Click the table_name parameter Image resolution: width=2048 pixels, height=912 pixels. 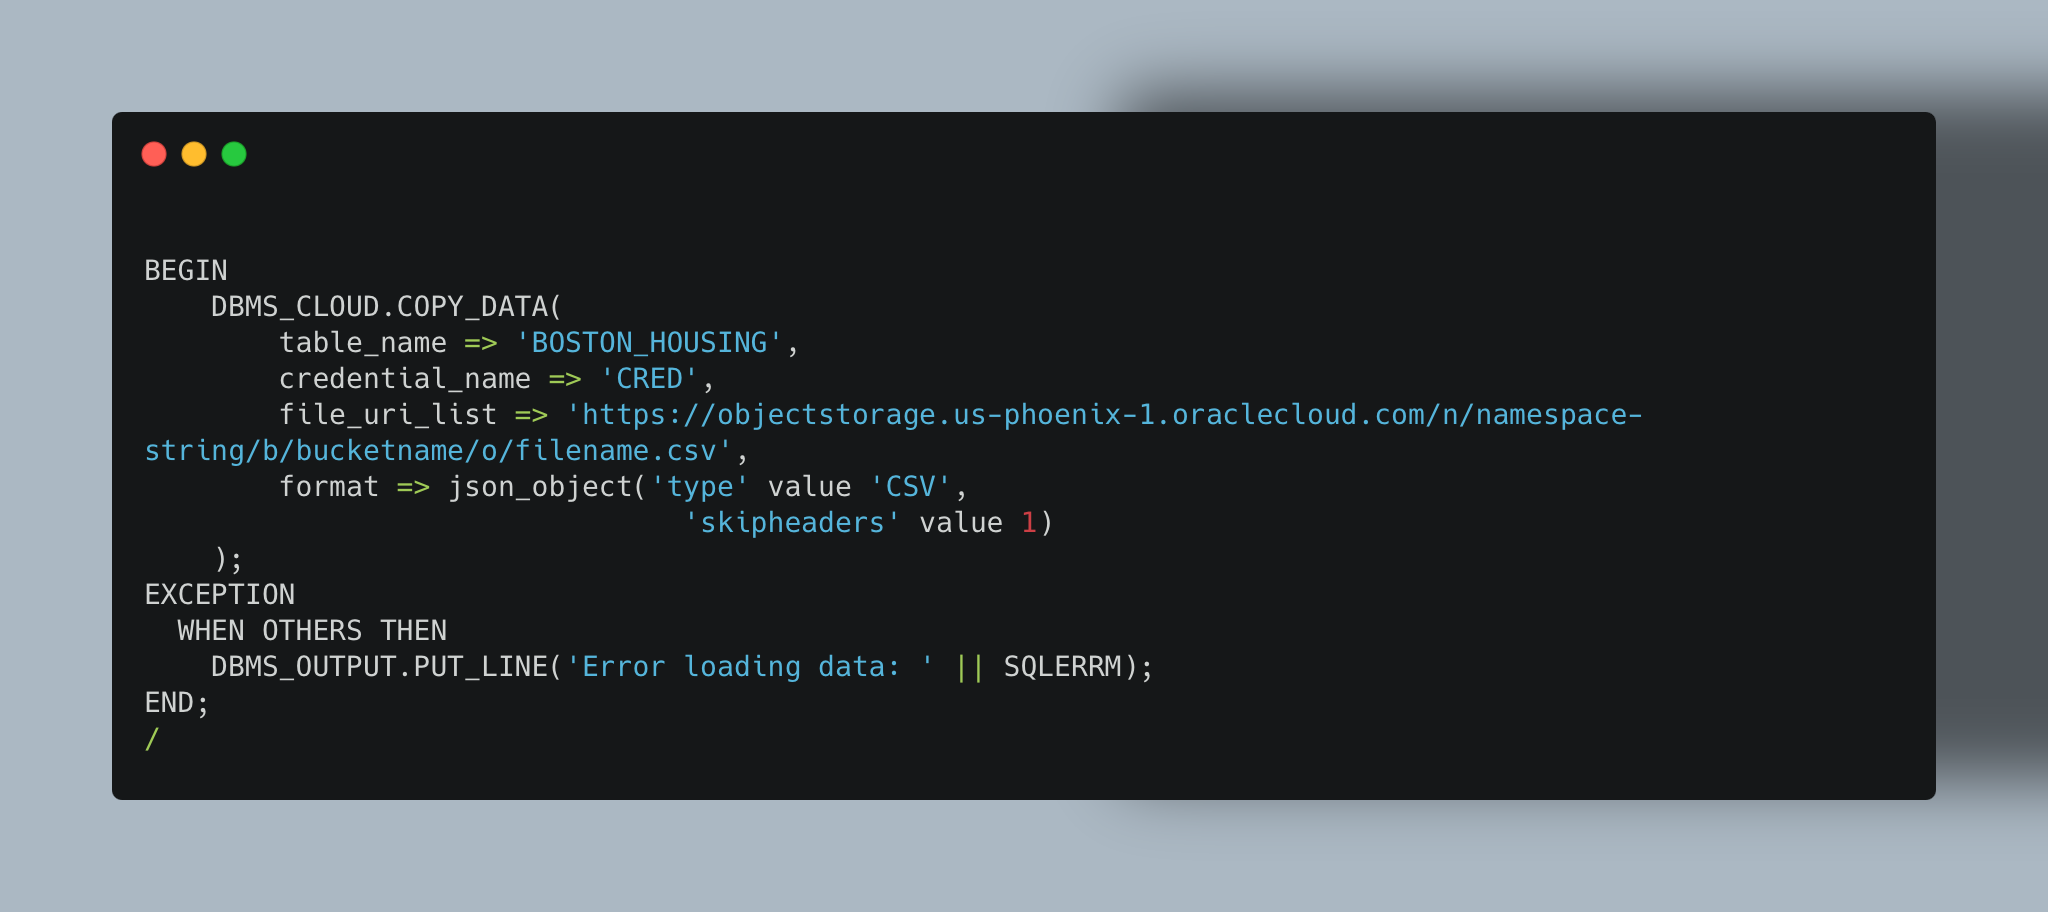[x=363, y=343]
